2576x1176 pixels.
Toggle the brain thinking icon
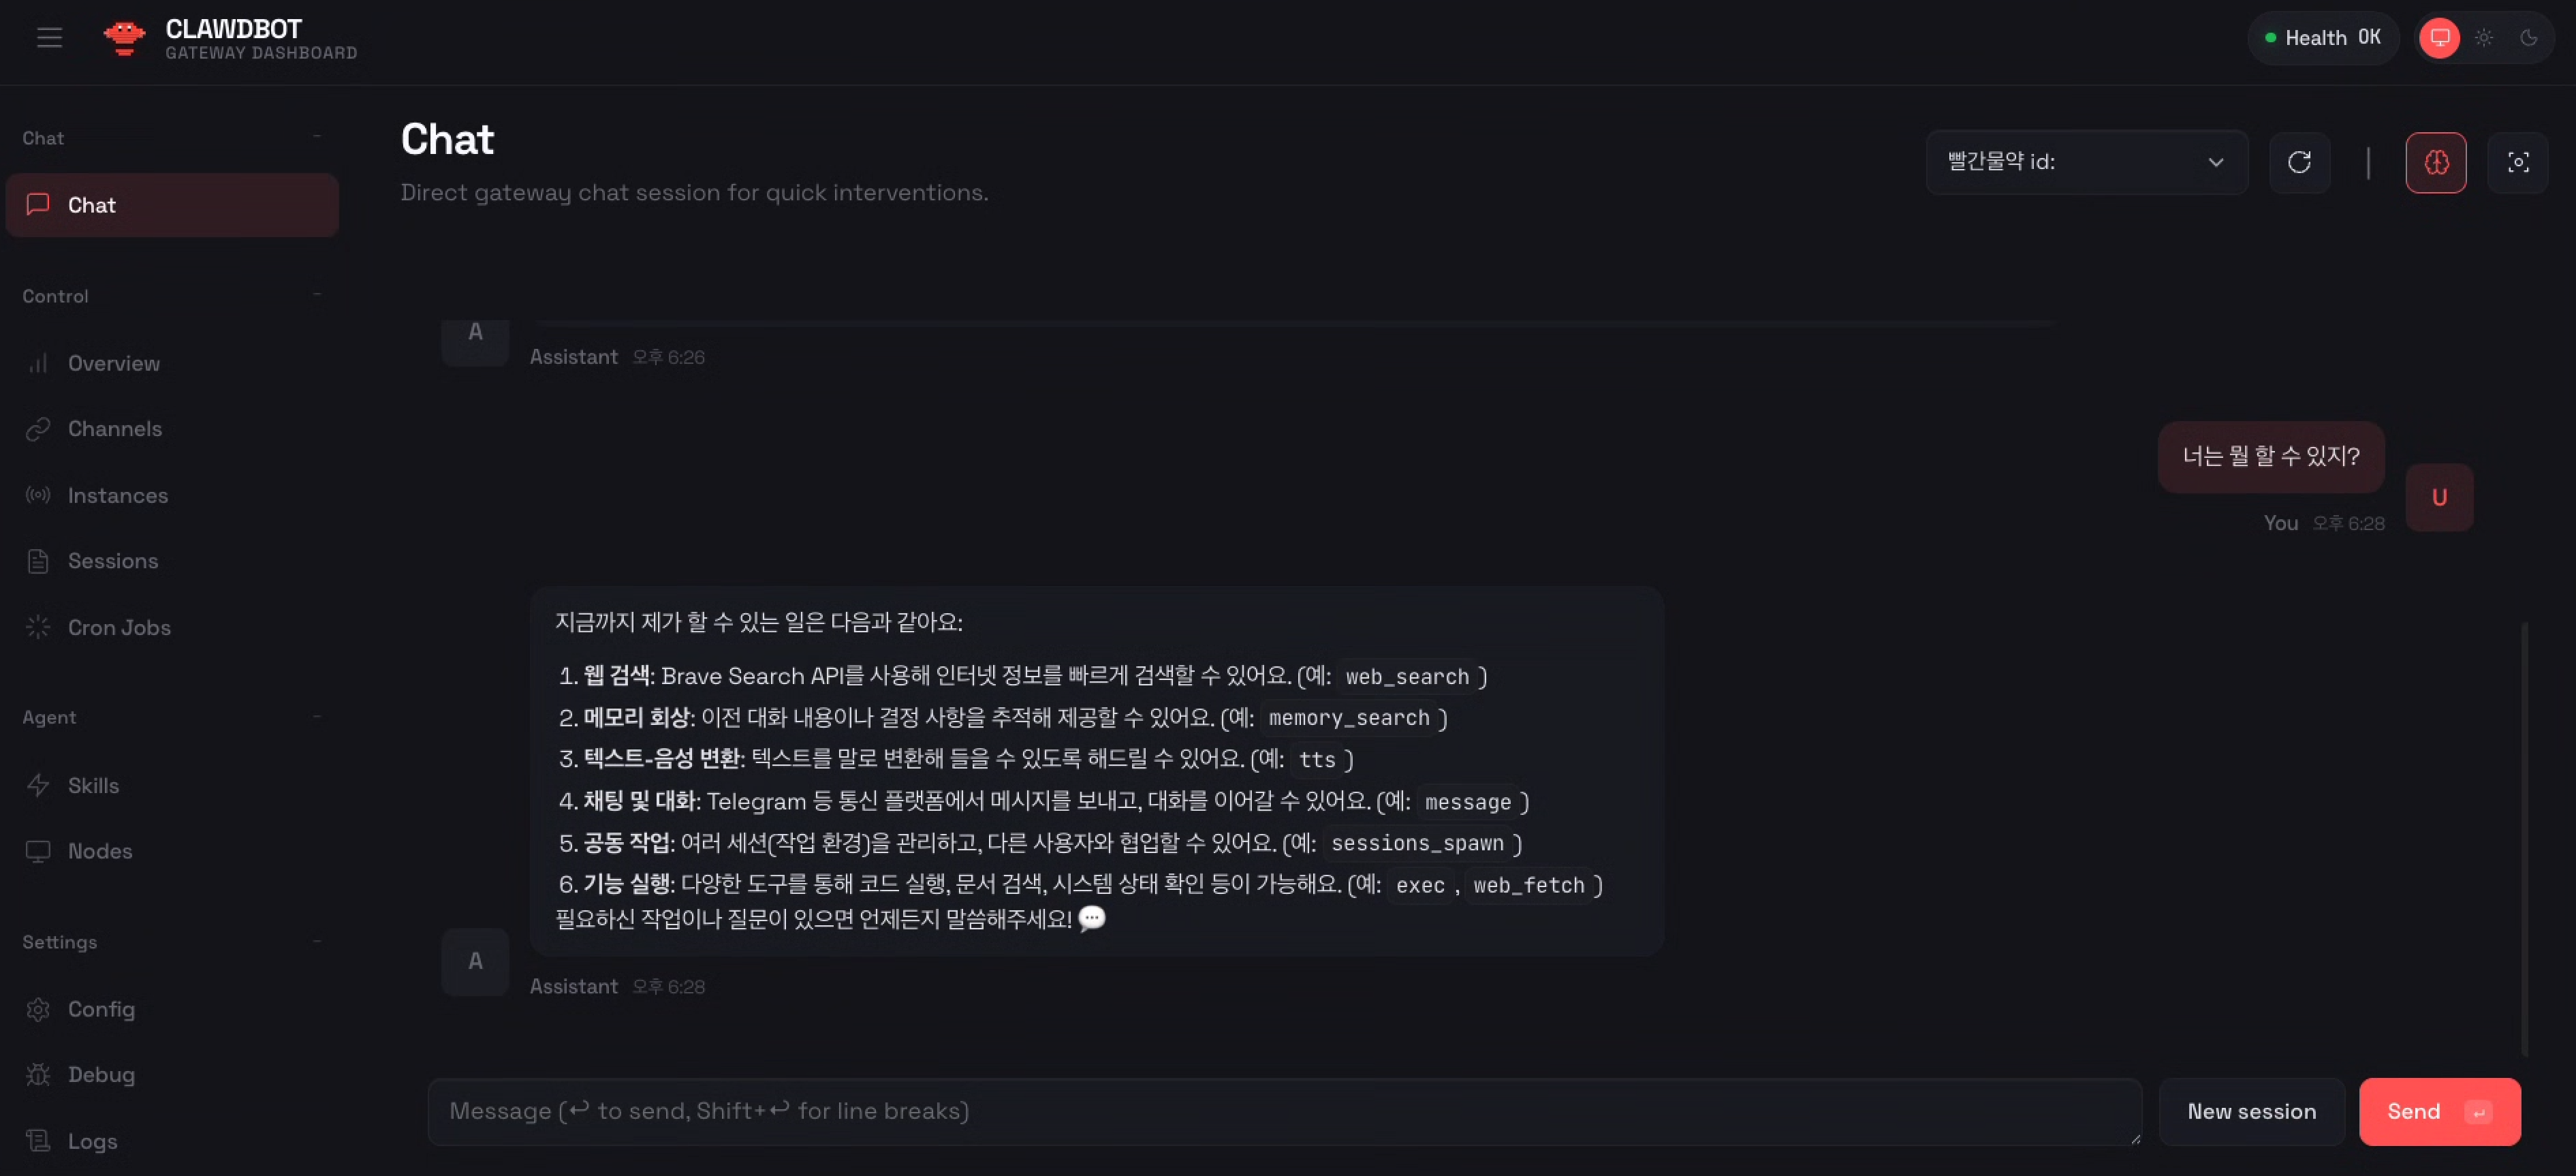coord(2435,162)
